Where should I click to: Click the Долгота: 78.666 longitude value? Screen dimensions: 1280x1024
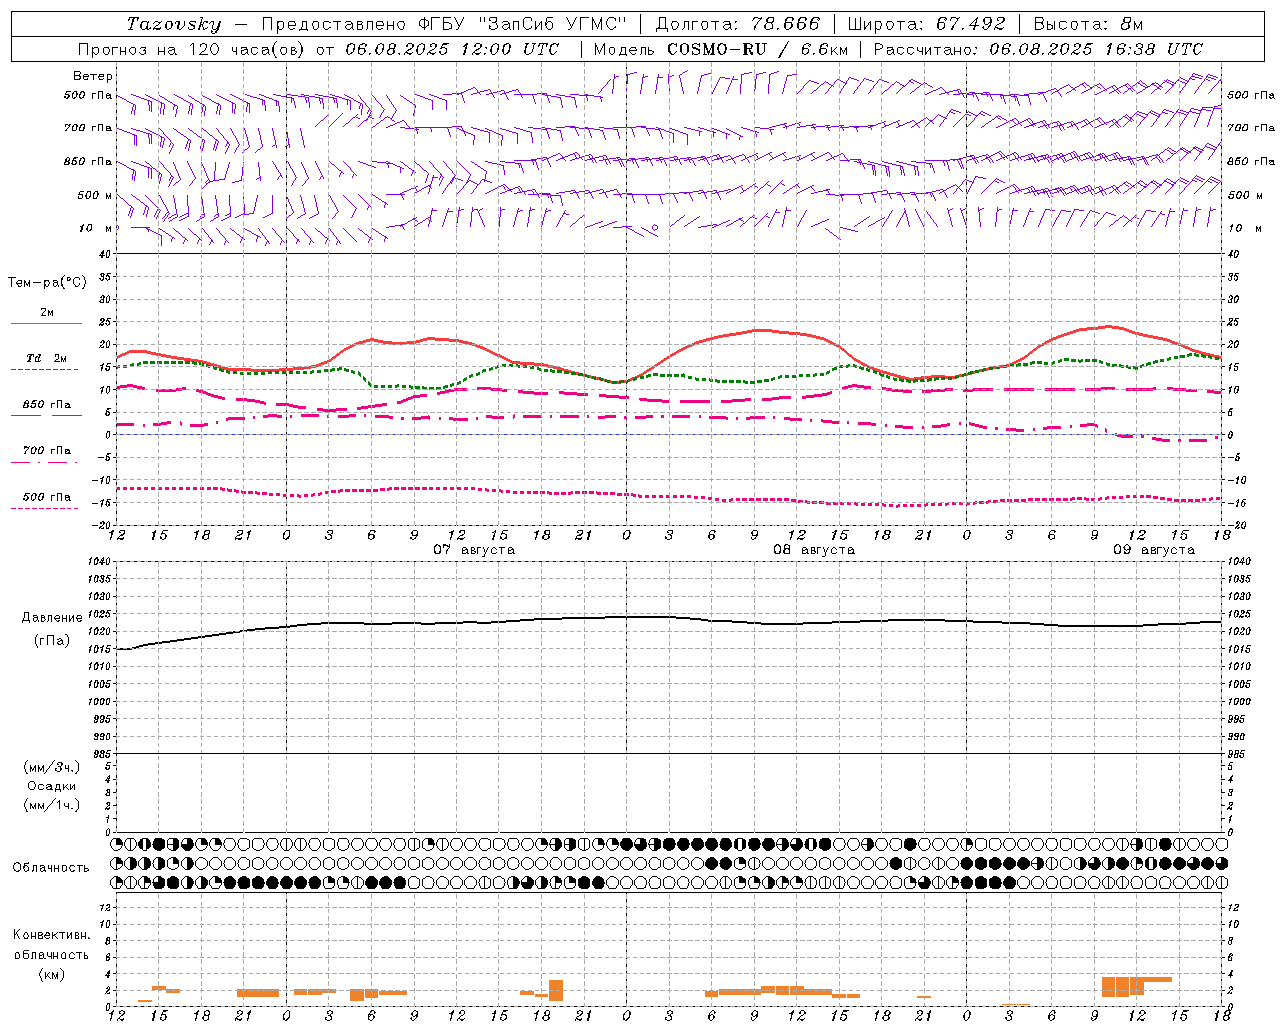pyautogui.click(x=737, y=24)
